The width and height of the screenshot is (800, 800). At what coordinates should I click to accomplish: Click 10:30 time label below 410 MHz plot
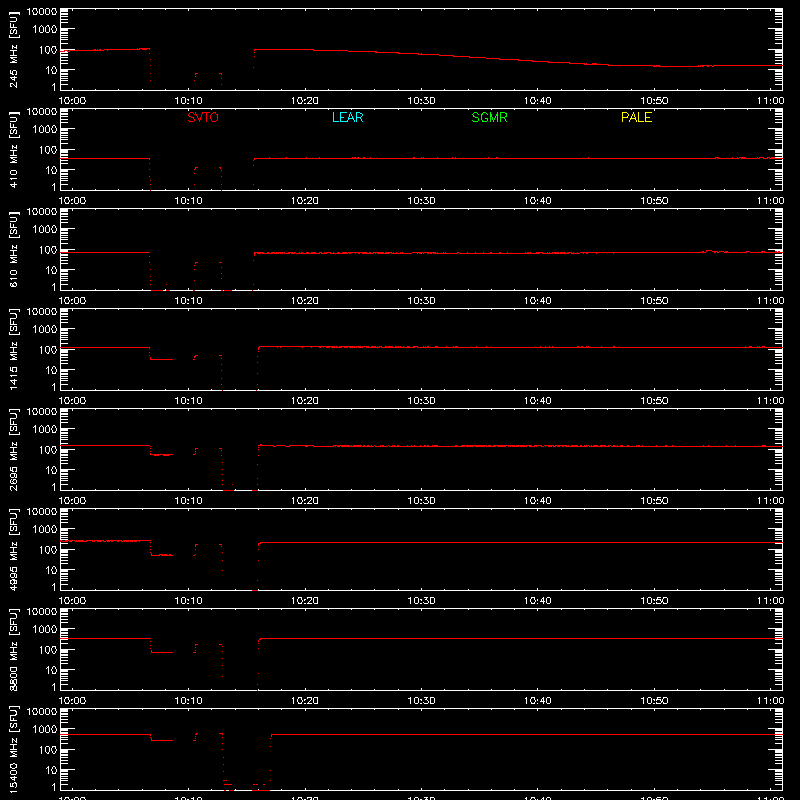click(x=421, y=201)
